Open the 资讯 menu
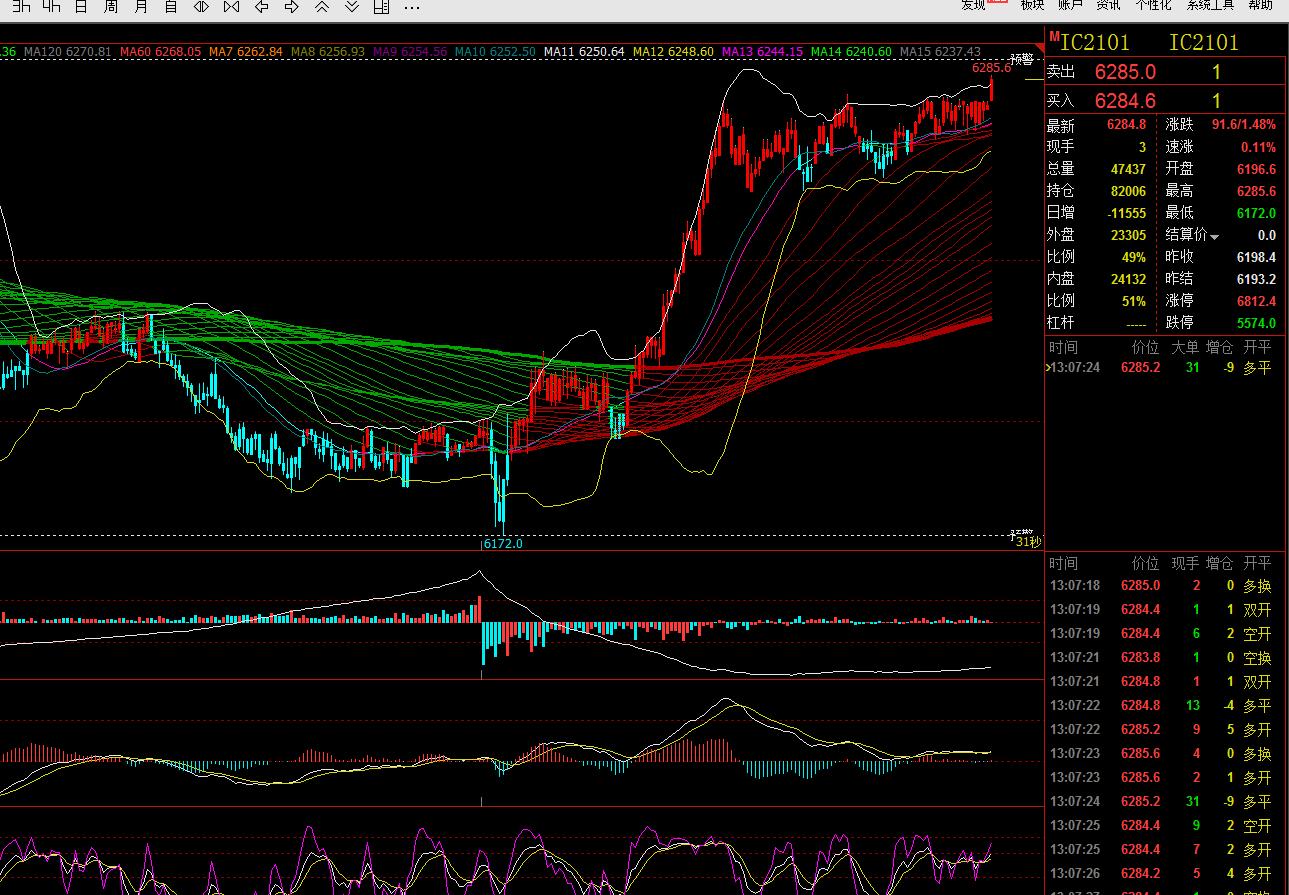This screenshot has height=895, width=1289. point(1108,5)
